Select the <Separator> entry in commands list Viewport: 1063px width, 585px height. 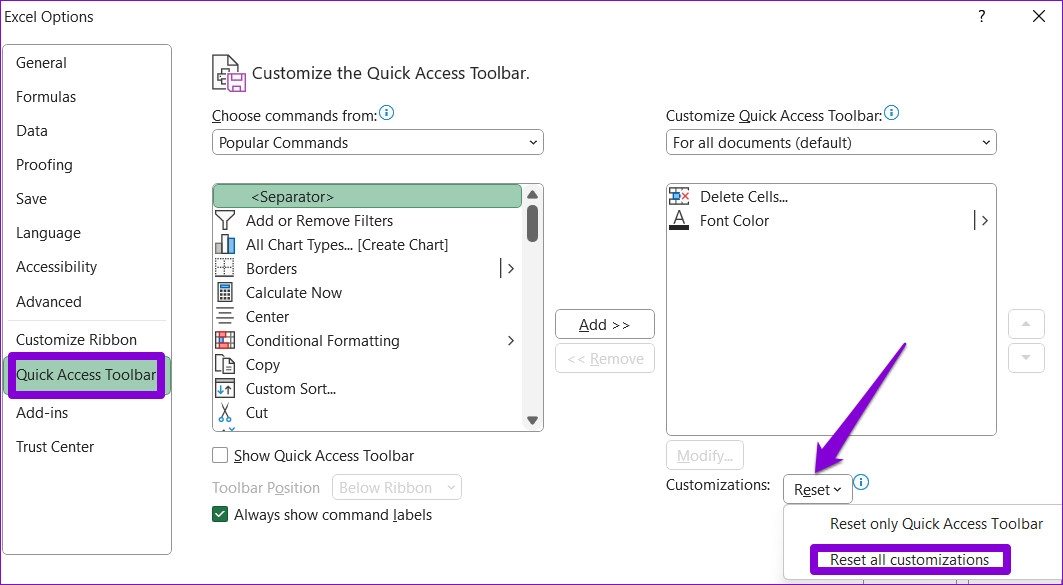(x=367, y=197)
